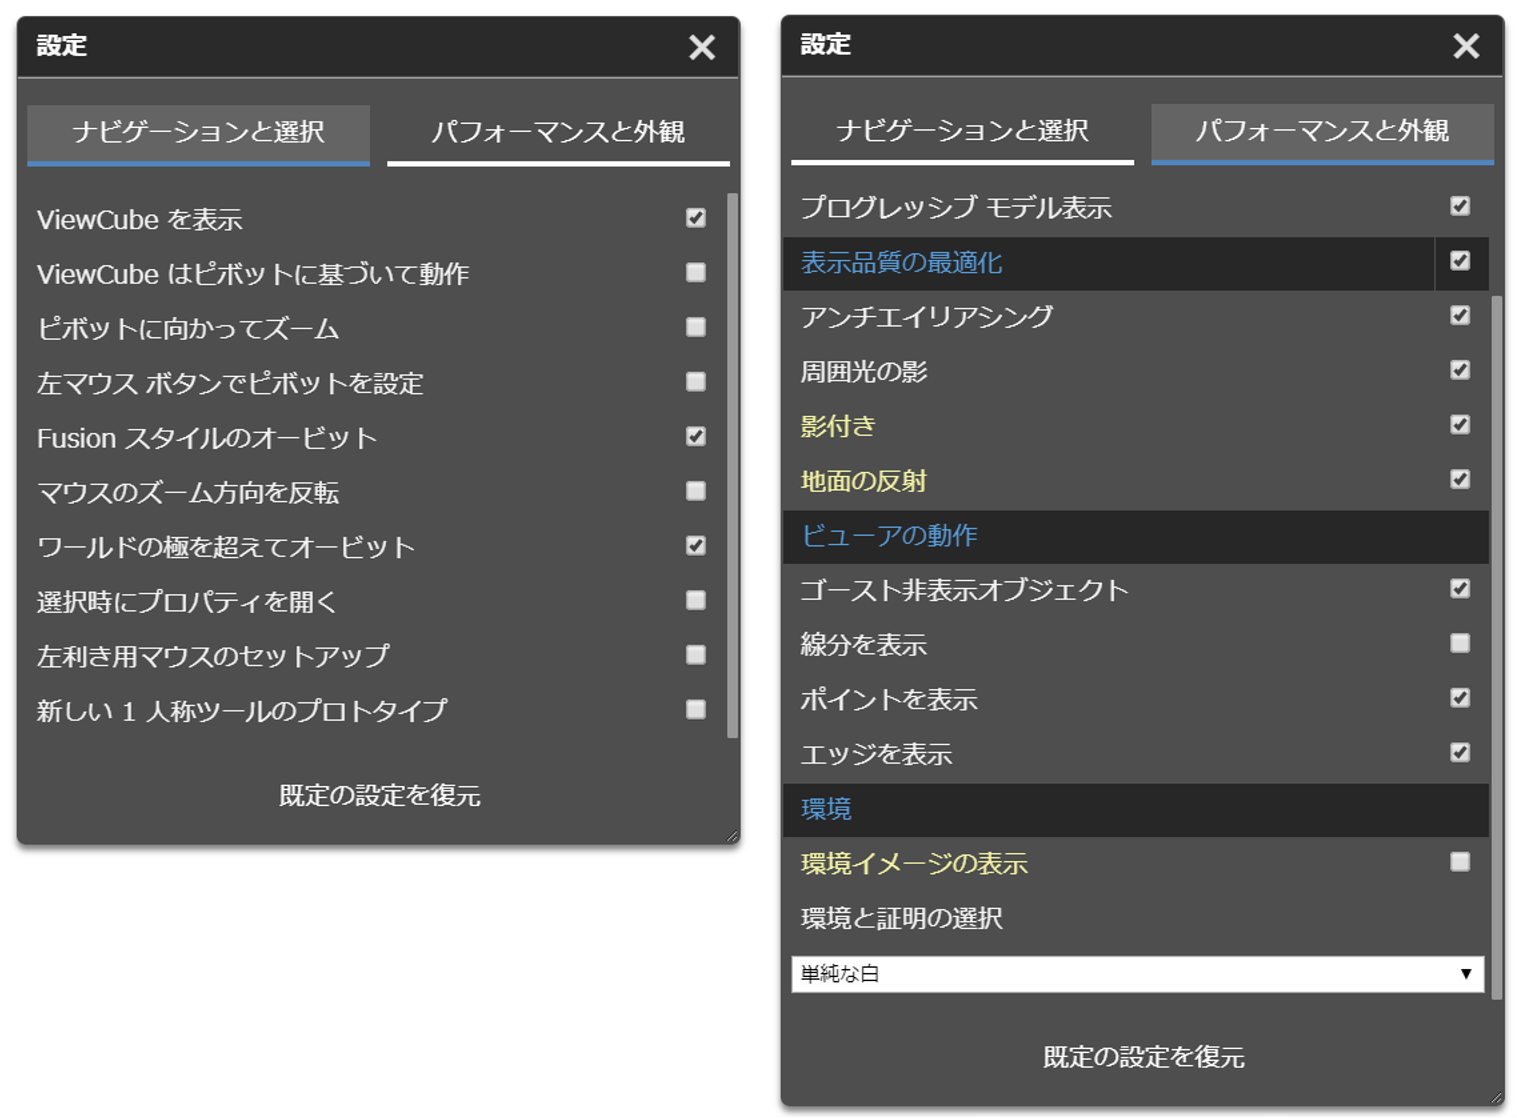The height and width of the screenshot is (1118, 1517).
Task: Turn off アンチエイリアシング
Action: pos(1460,316)
